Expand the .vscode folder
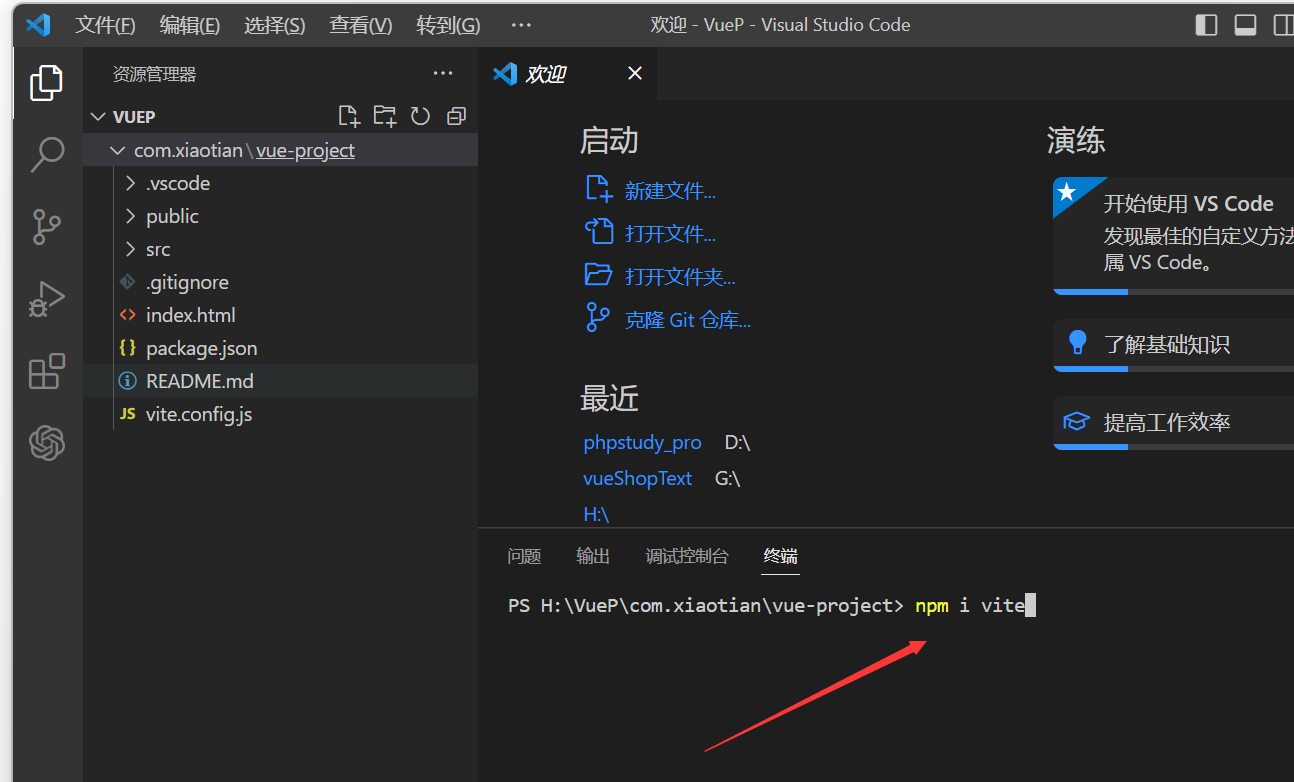 coord(130,183)
